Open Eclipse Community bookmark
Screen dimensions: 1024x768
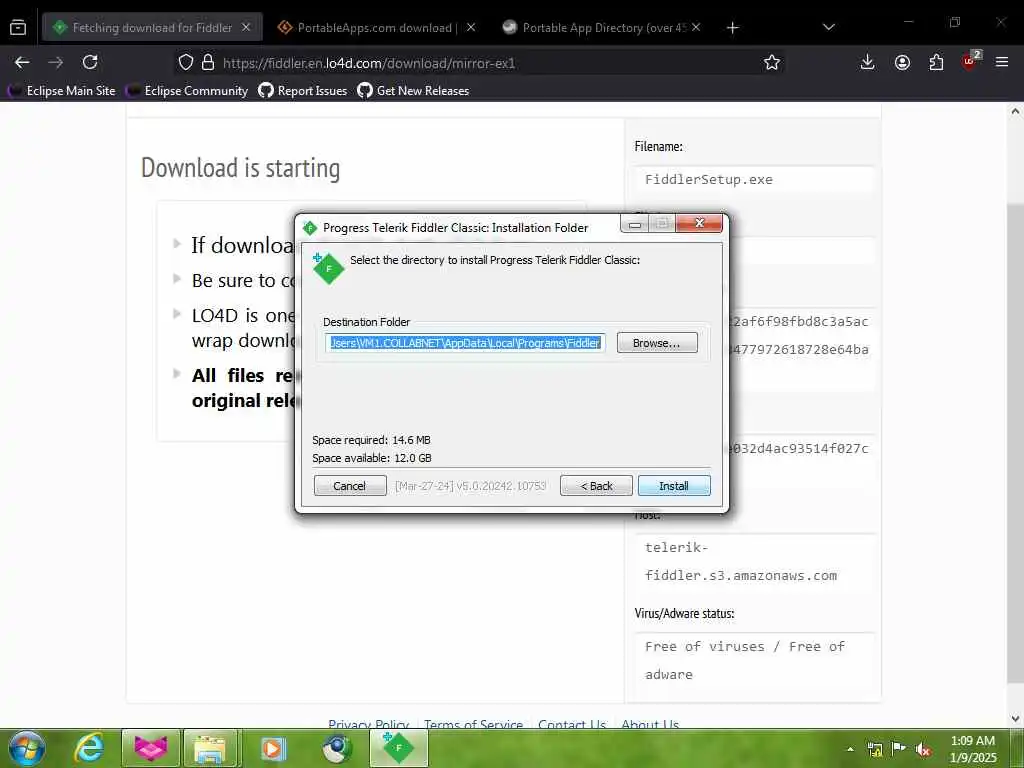pyautogui.click(x=187, y=91)
